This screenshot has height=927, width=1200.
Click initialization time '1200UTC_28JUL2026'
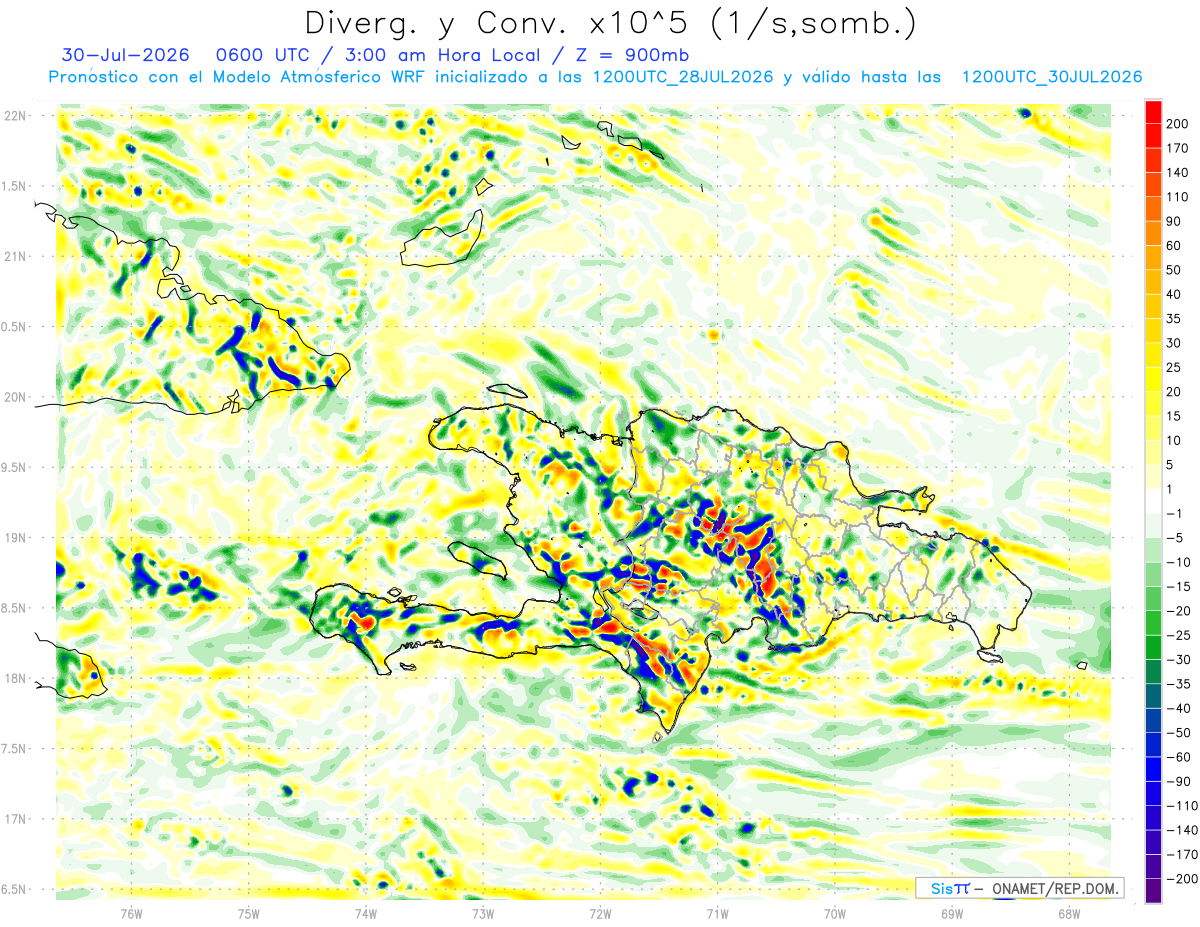tap(683, 77)
